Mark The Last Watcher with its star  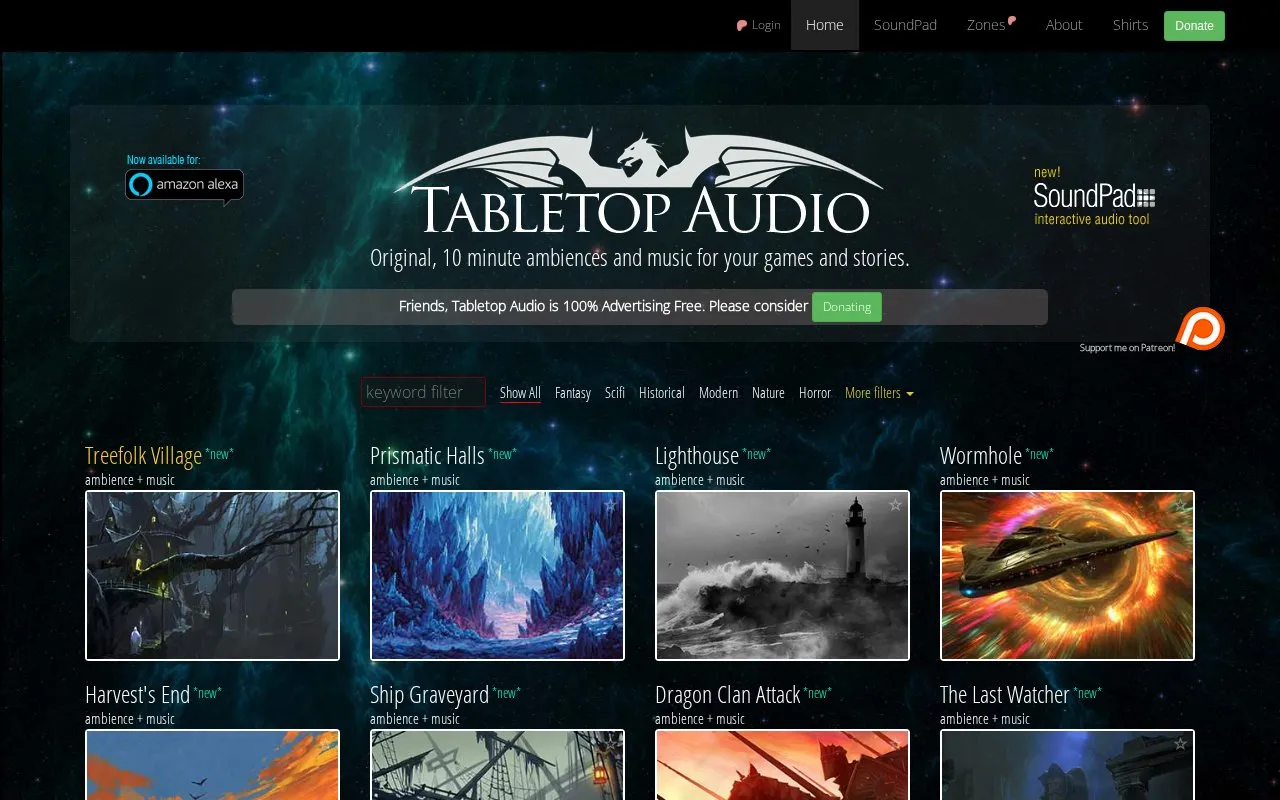1180,744
